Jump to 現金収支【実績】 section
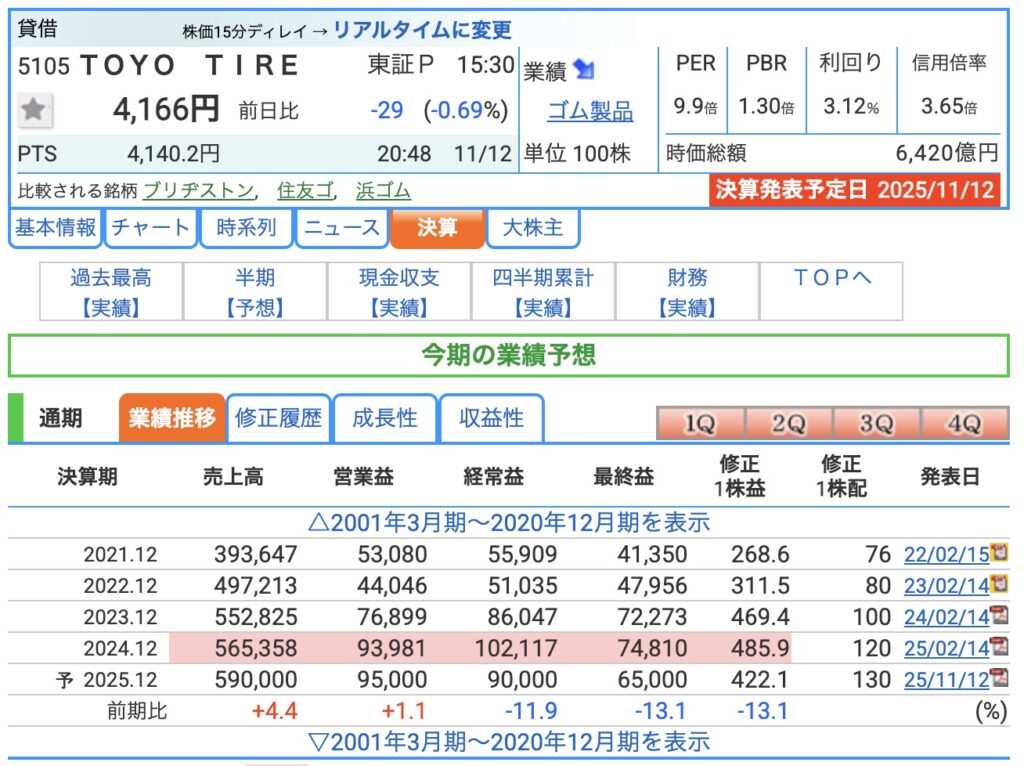Image resolution: width=1024 pixels, height=766 pixels. [399, 292]
